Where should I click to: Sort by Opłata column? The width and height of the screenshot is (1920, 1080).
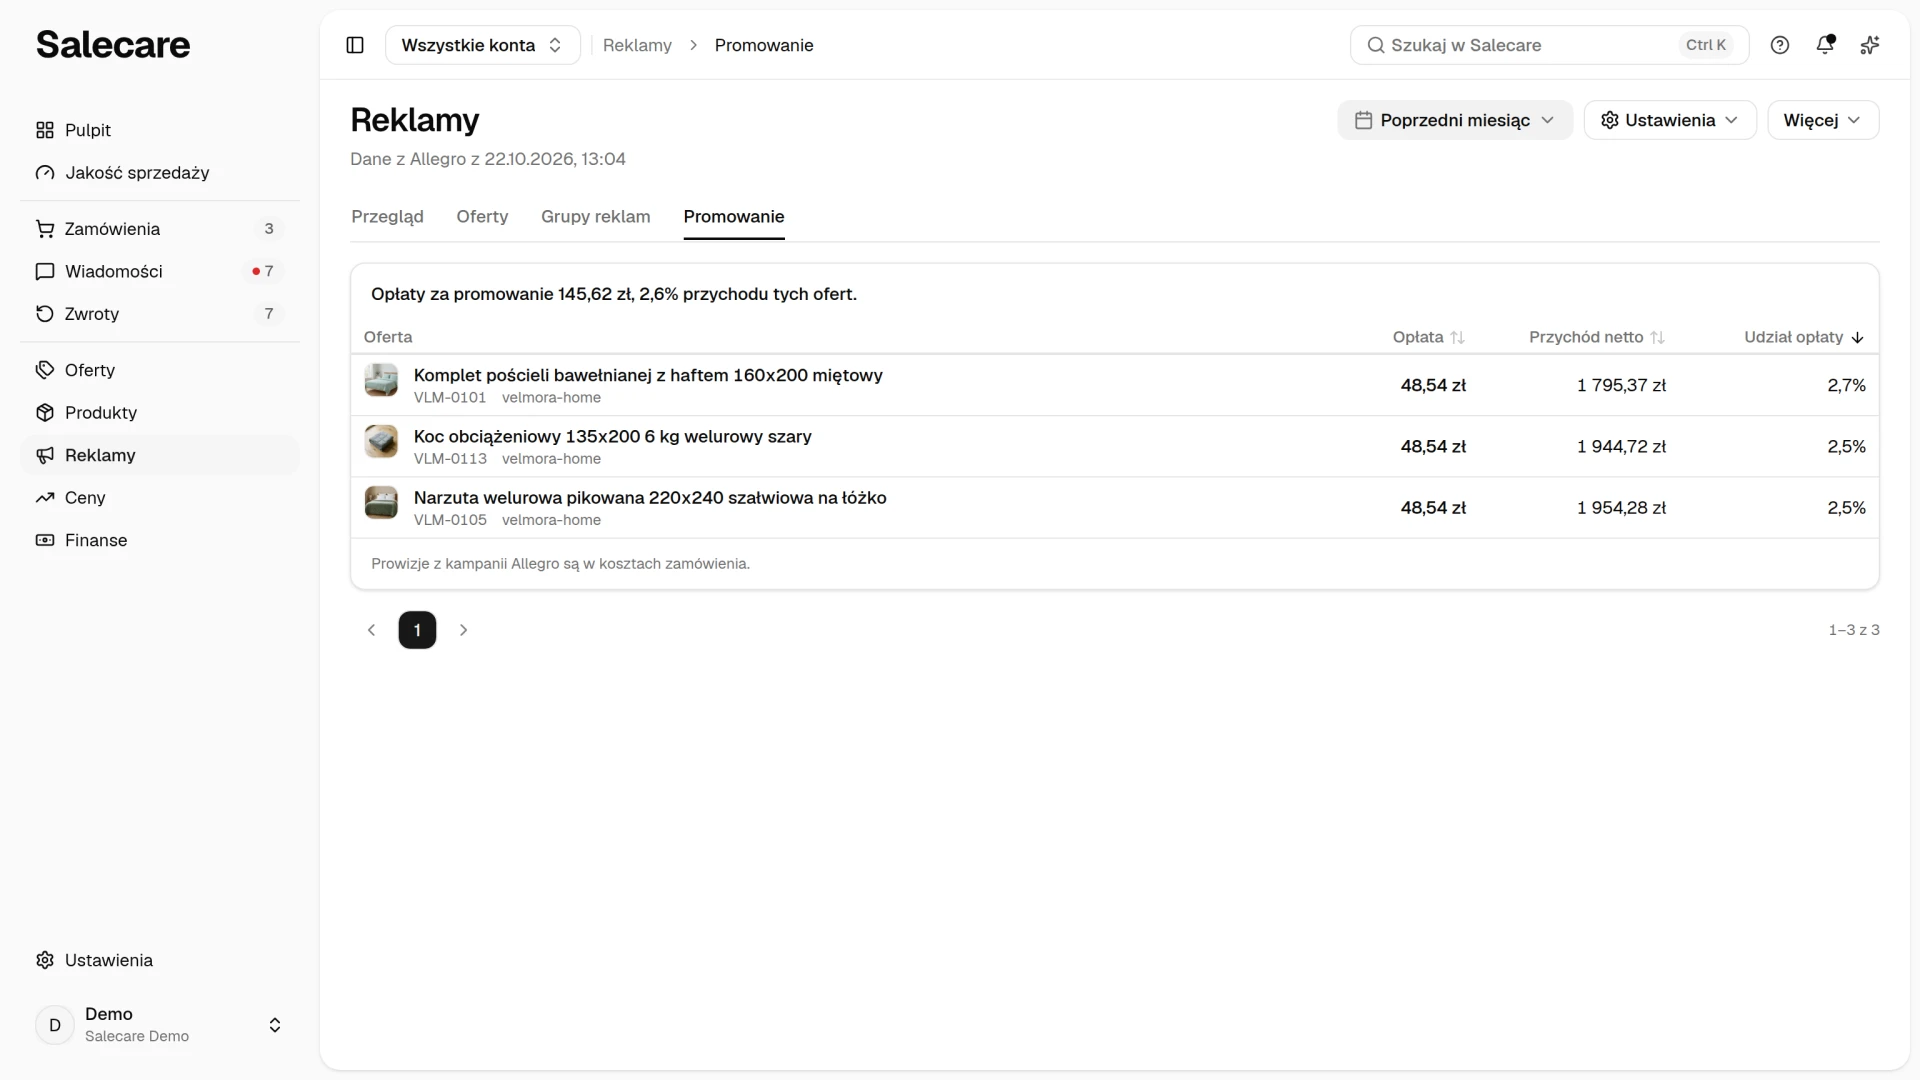[1429, 337]
